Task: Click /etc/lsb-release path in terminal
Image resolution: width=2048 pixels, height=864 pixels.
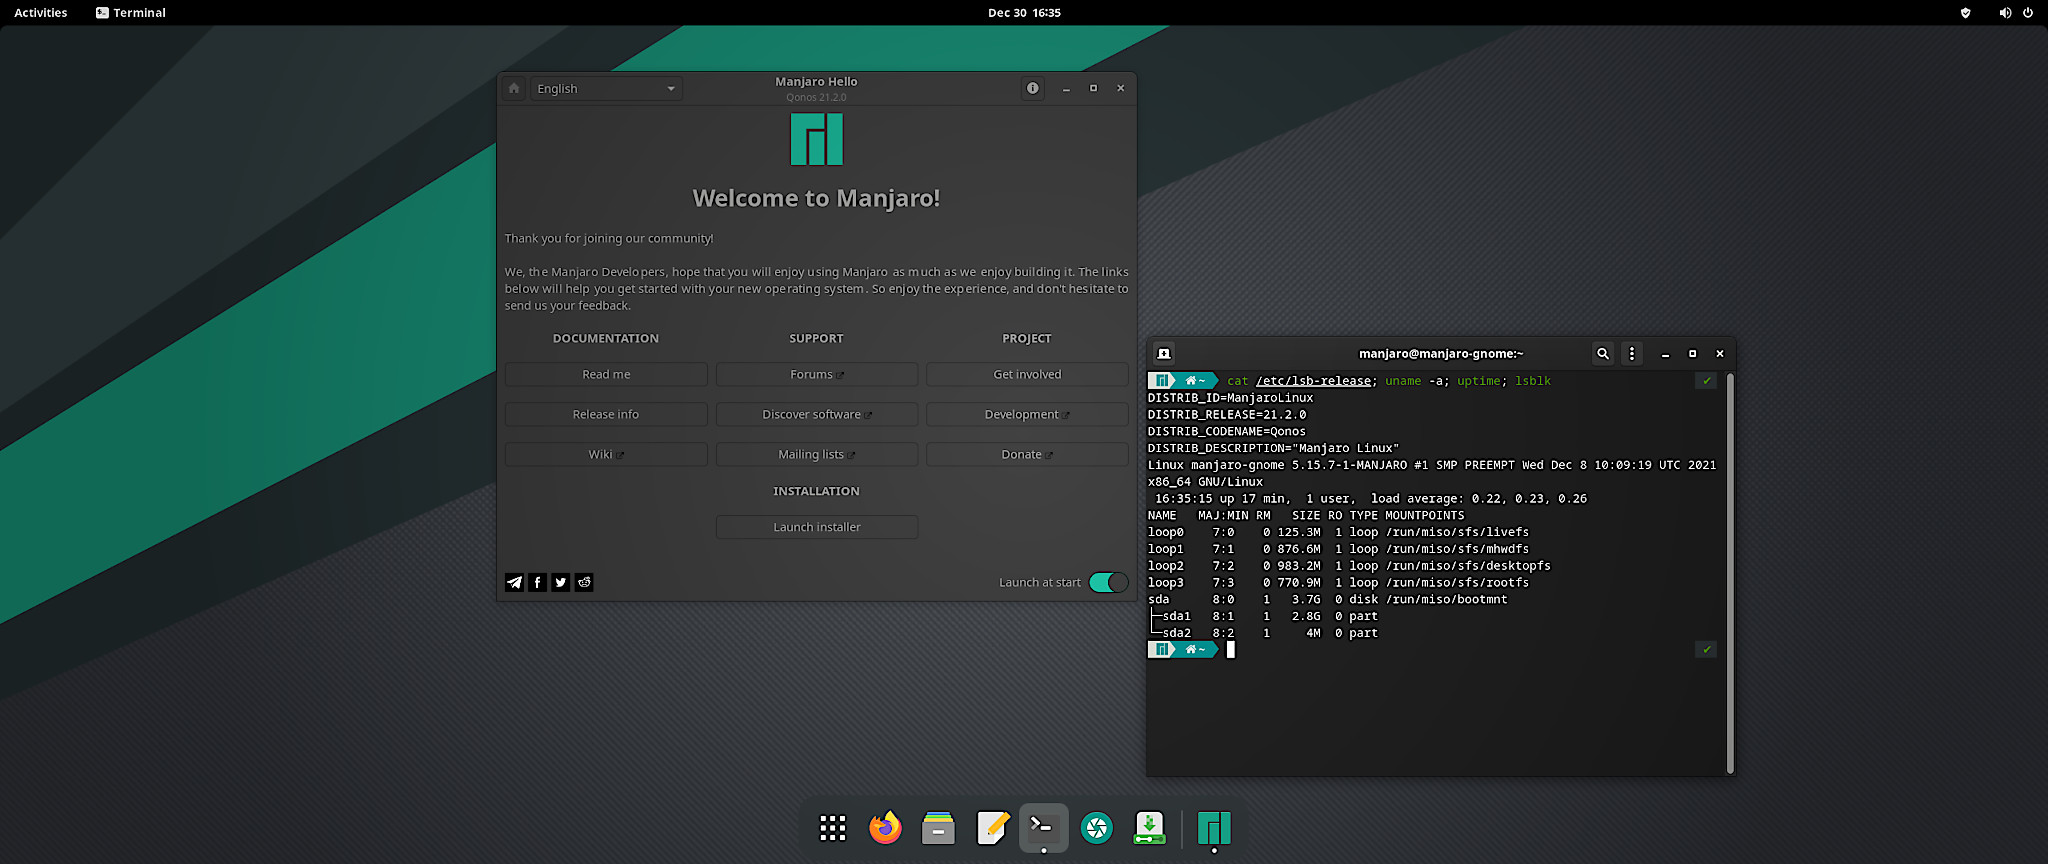Action: 1314,381
